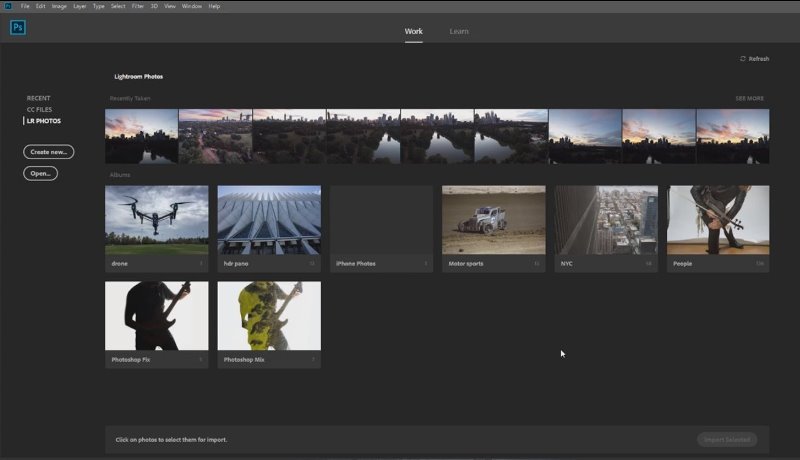Open the Photoshop Mix album thumbnail
This screenshot has height=460, width=800.
pos(269,316)
